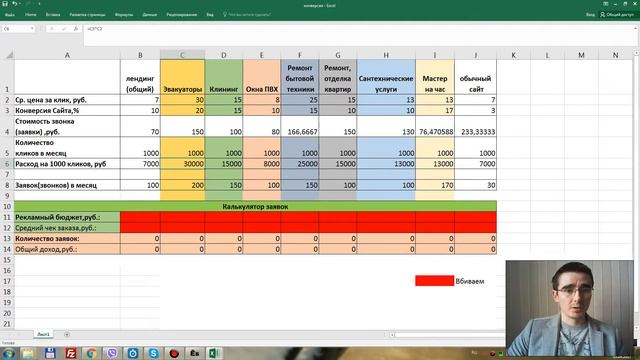Image resolution: width=640 pixels, height=360 pixels.
Task: Click the Save icon in quick access toolbar
Action: tap(5, 4)
